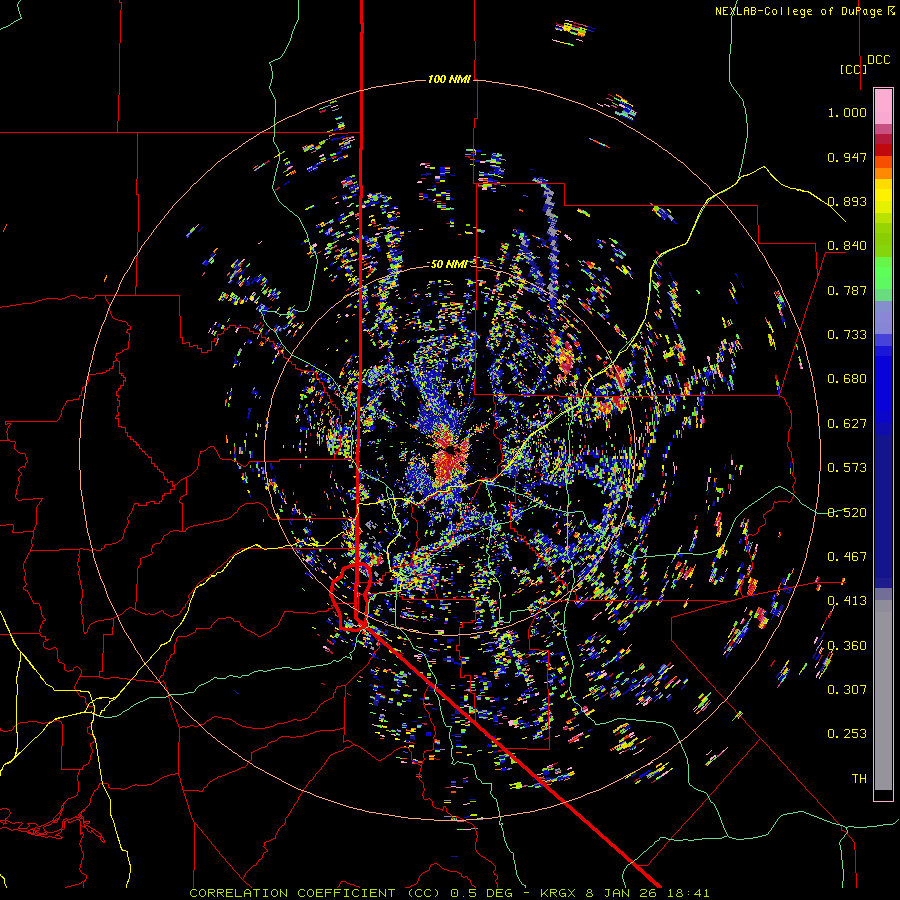Click the 0.307 scale value
Screen dimensions: 900x900
click(847, 690)
